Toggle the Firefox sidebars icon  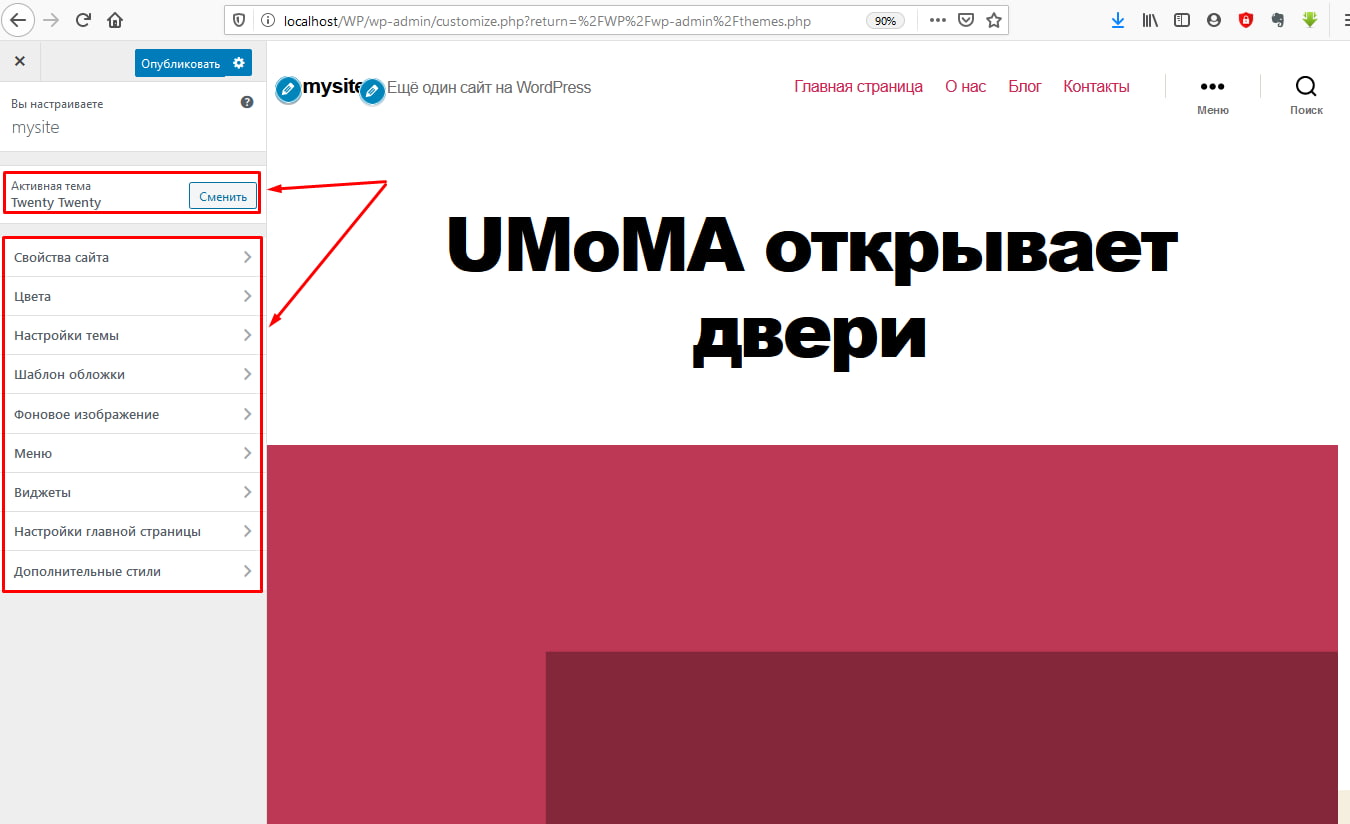point(1182,20)
